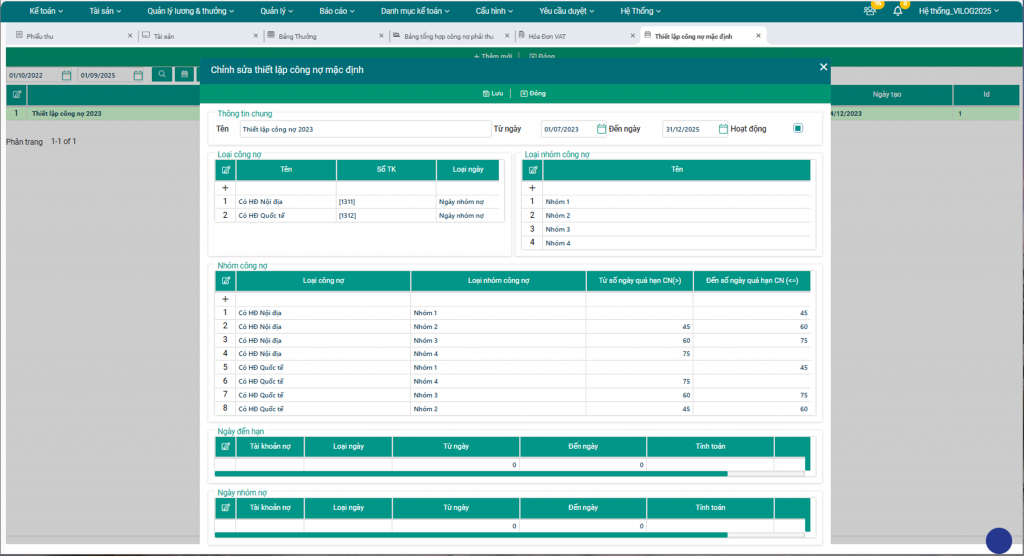Click the Lưu save button
The image size is (1024, 556).
coord(492,93)
